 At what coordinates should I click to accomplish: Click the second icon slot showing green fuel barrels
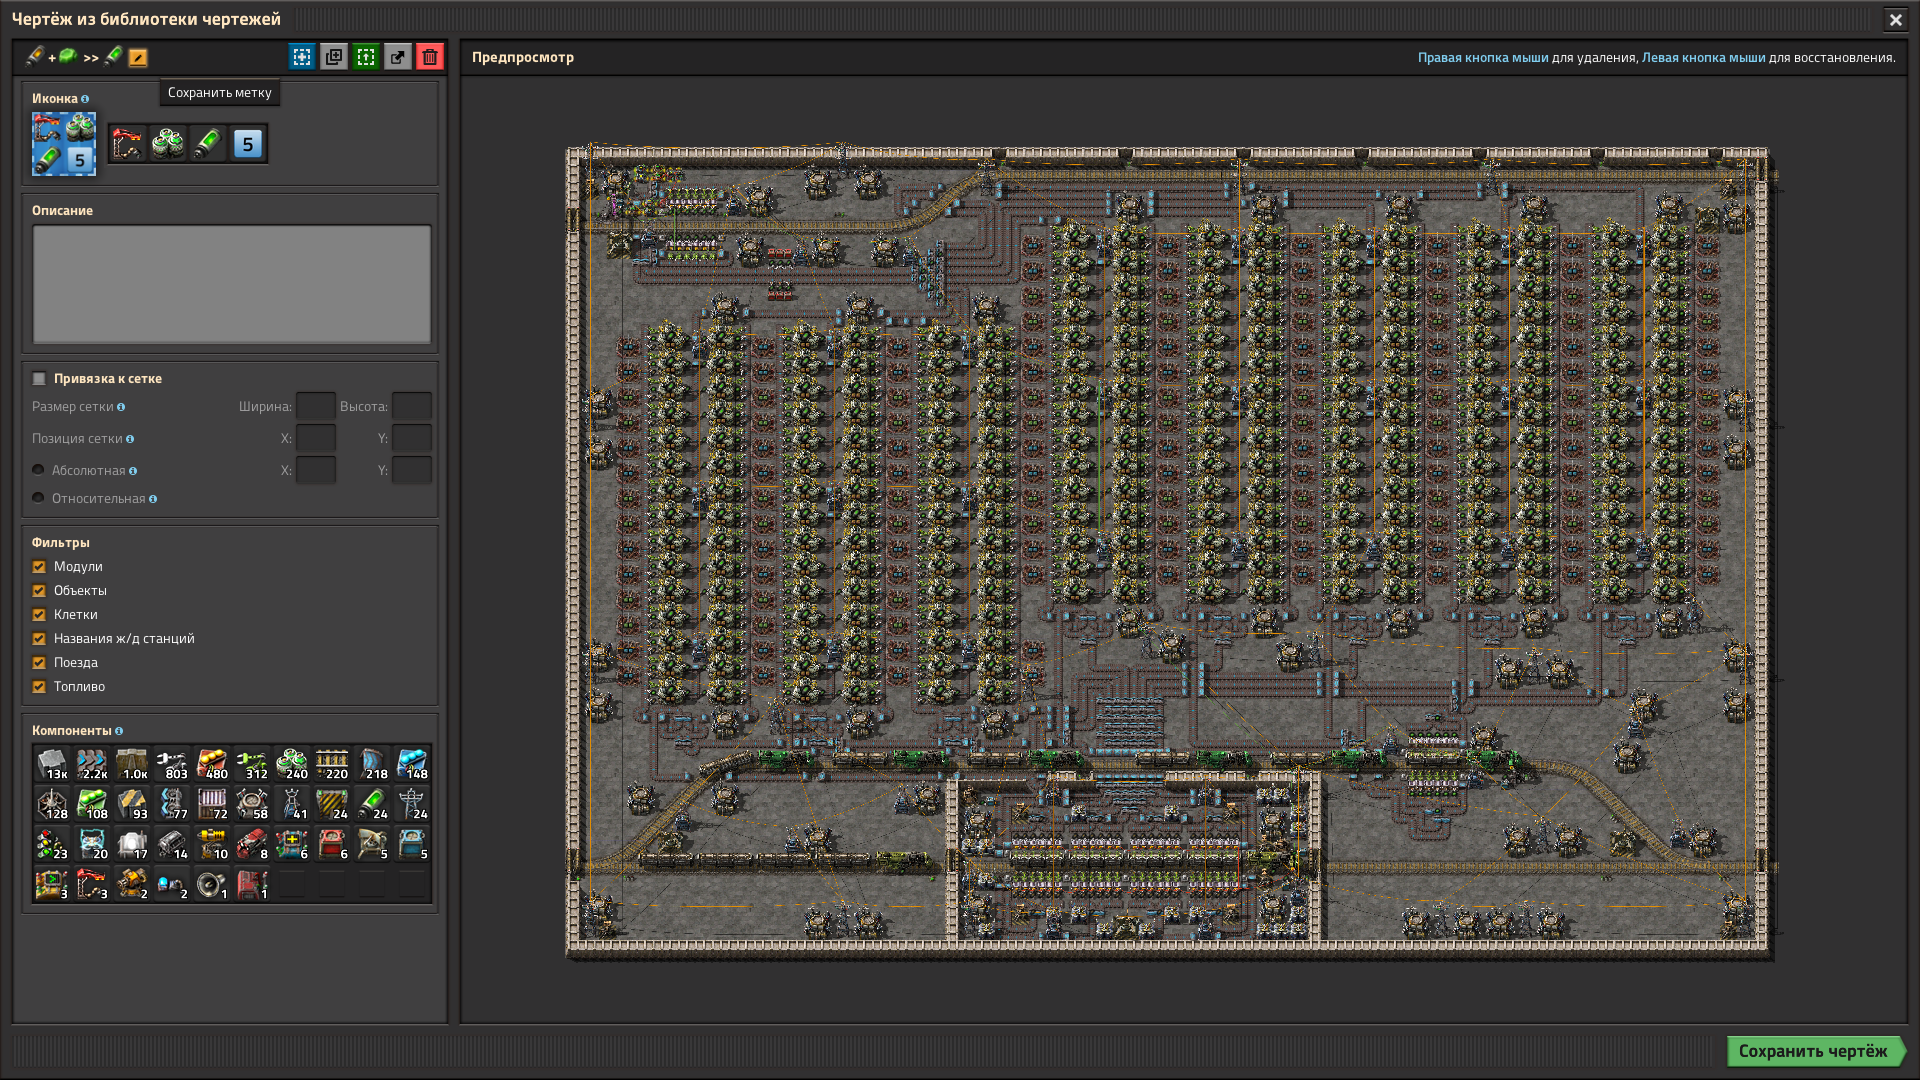point(168,144)
